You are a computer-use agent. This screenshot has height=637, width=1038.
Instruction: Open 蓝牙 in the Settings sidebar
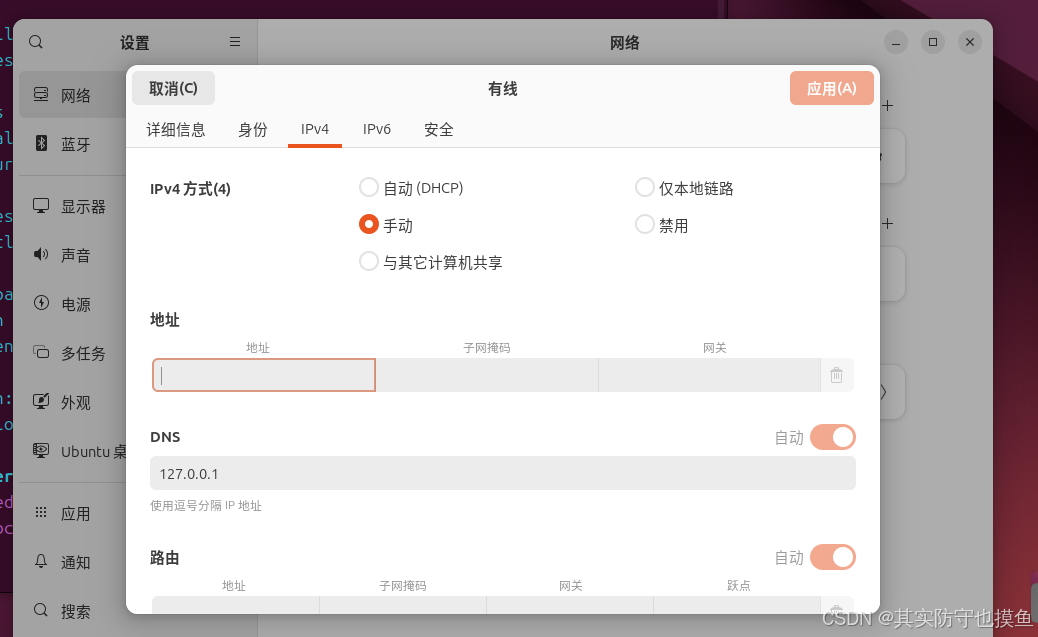(75, 144)
